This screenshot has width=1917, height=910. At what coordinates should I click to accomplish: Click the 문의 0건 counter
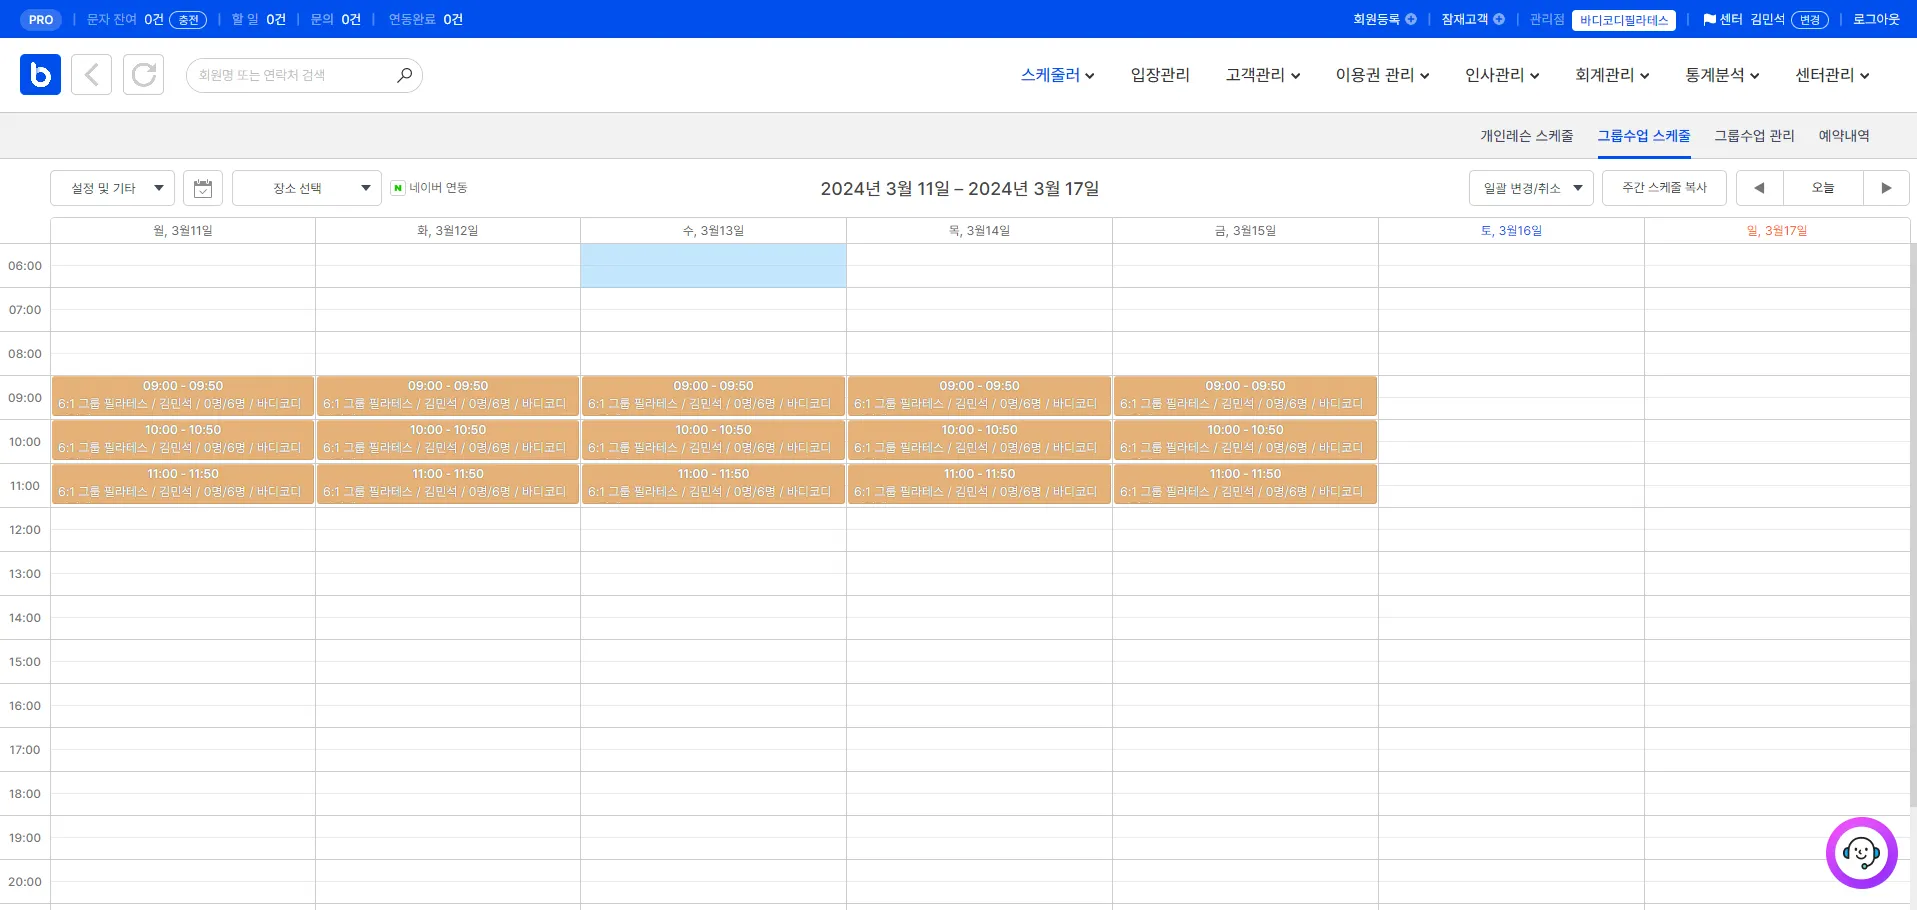(335, 19)
